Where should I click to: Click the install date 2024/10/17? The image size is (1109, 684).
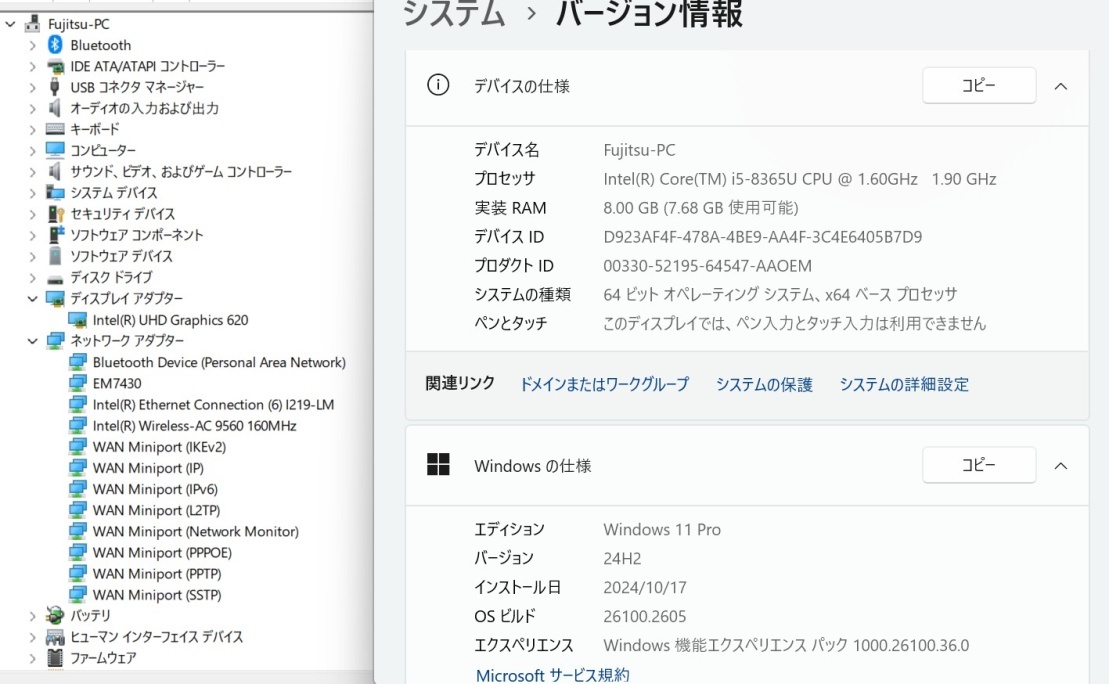(644, 587)
